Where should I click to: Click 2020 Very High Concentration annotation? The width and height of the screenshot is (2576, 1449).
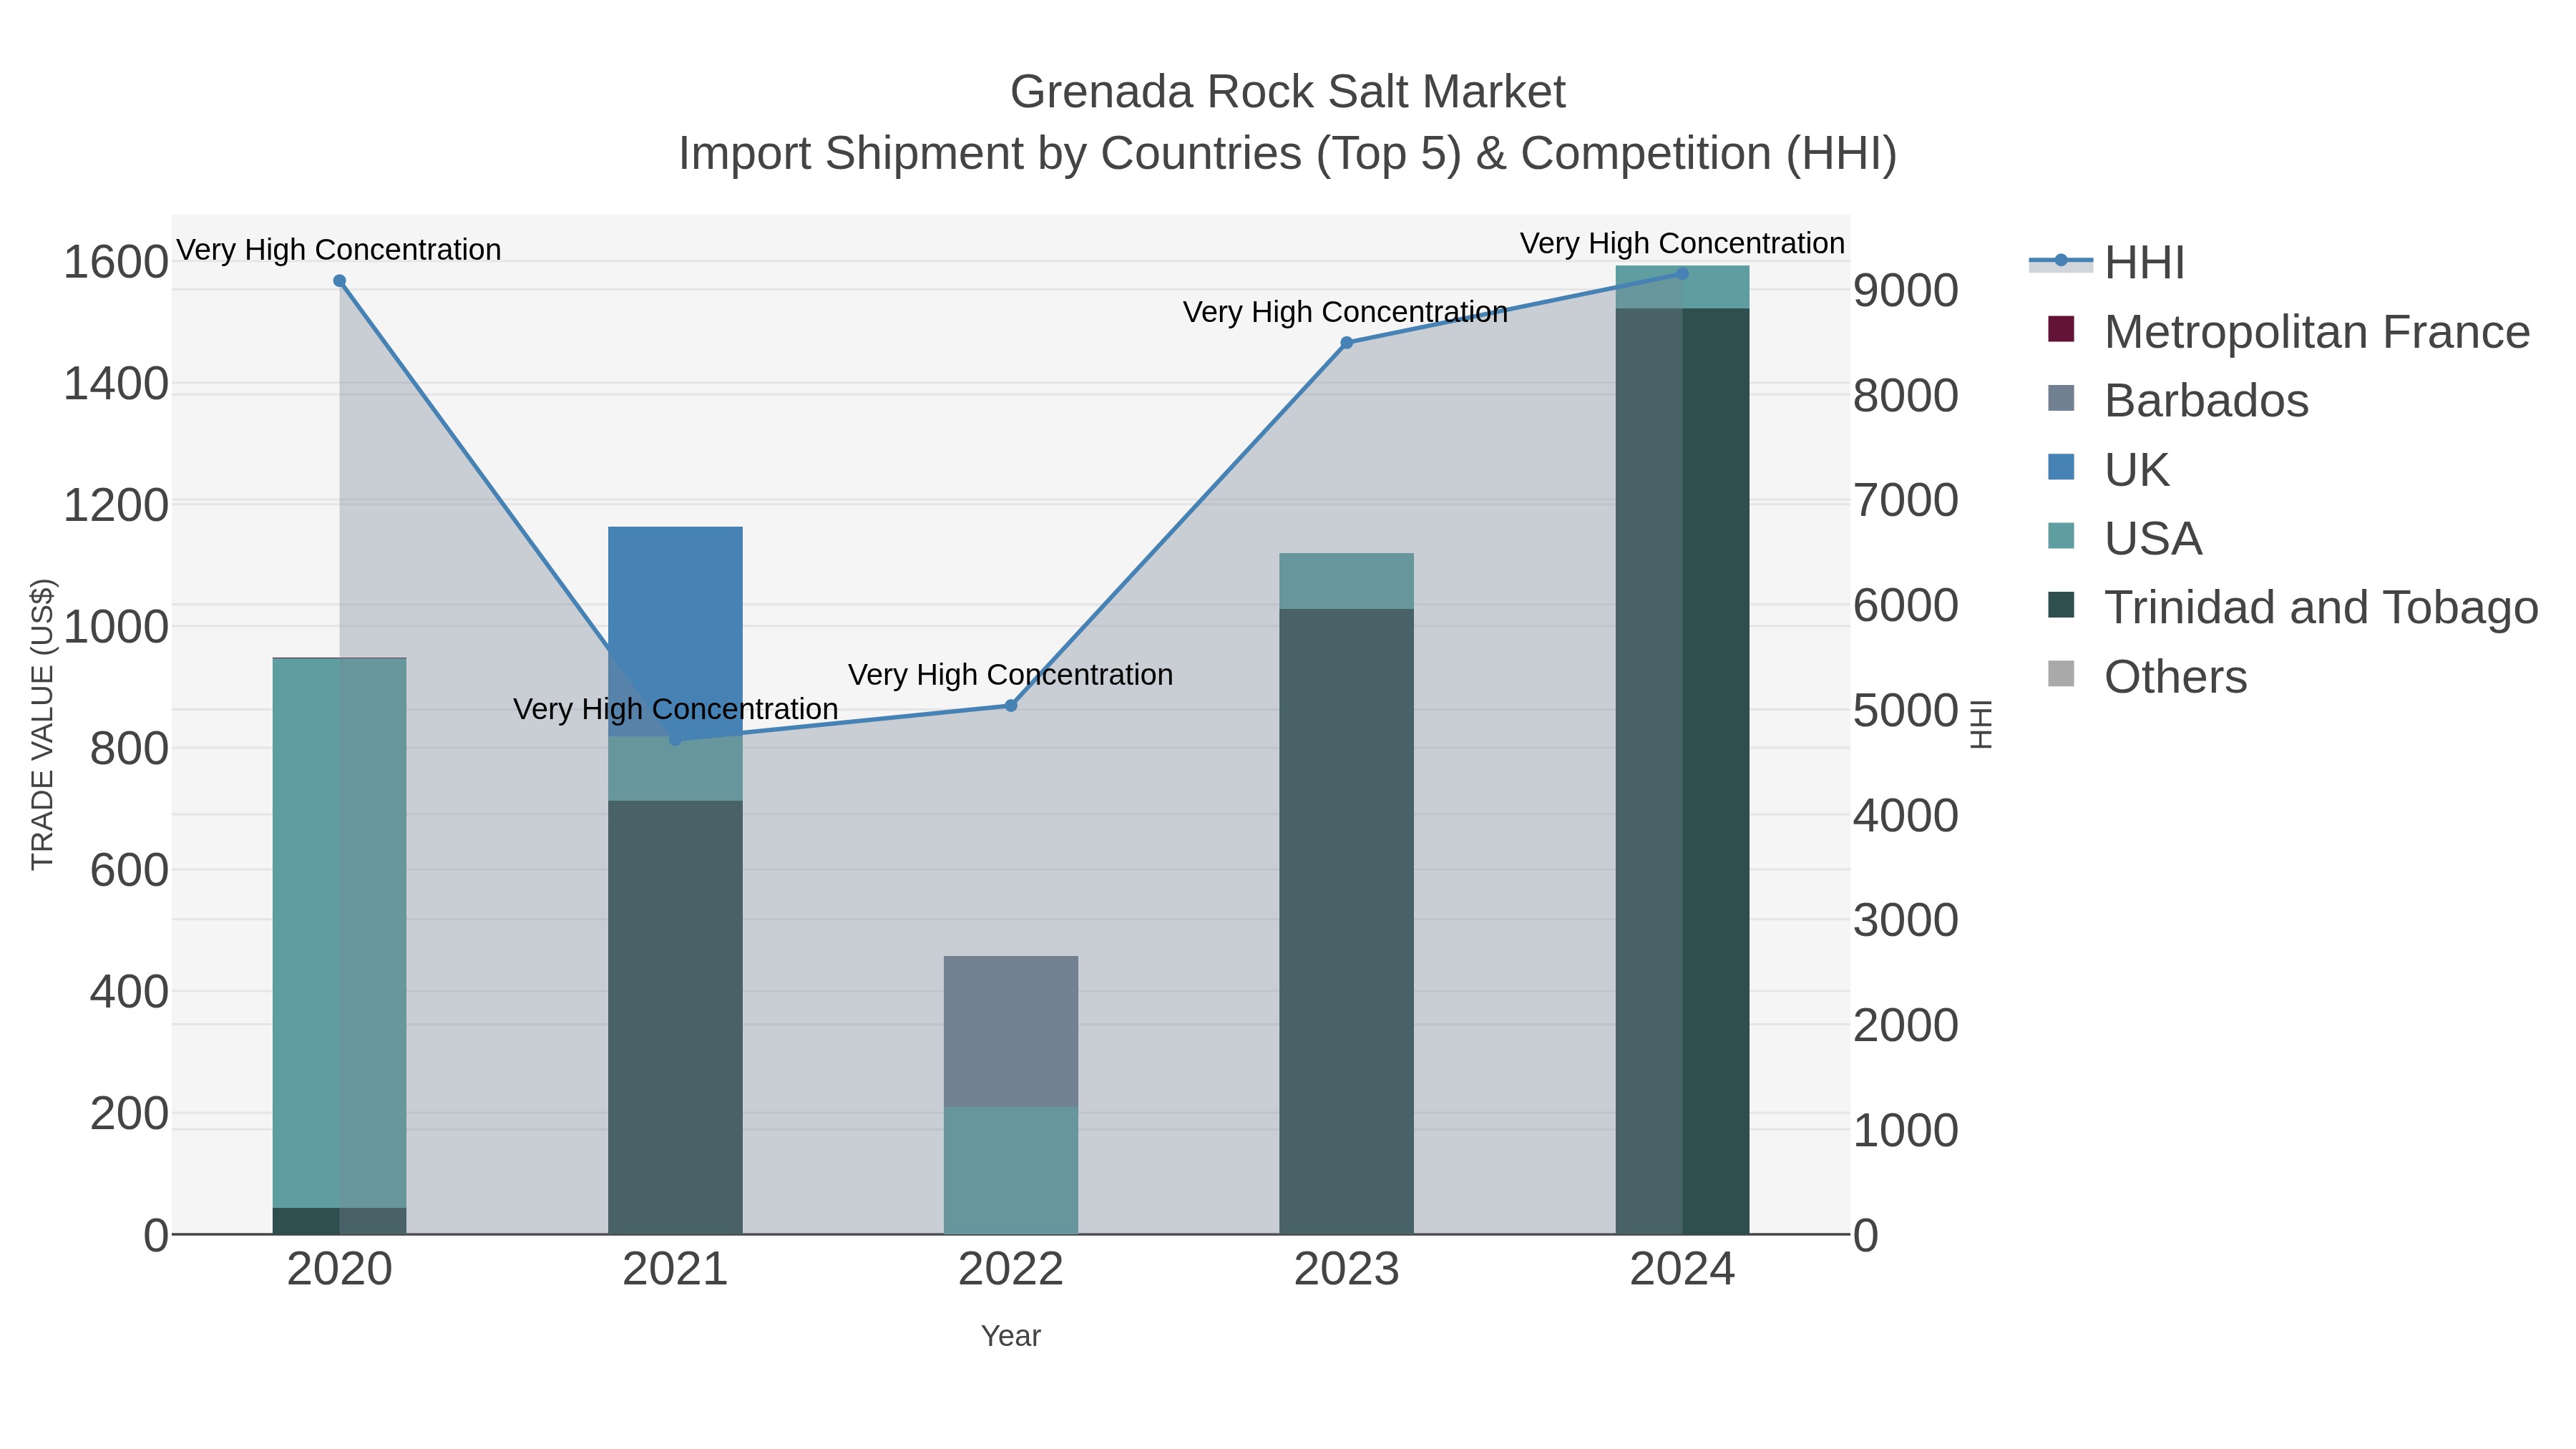(x=339, y=249)
